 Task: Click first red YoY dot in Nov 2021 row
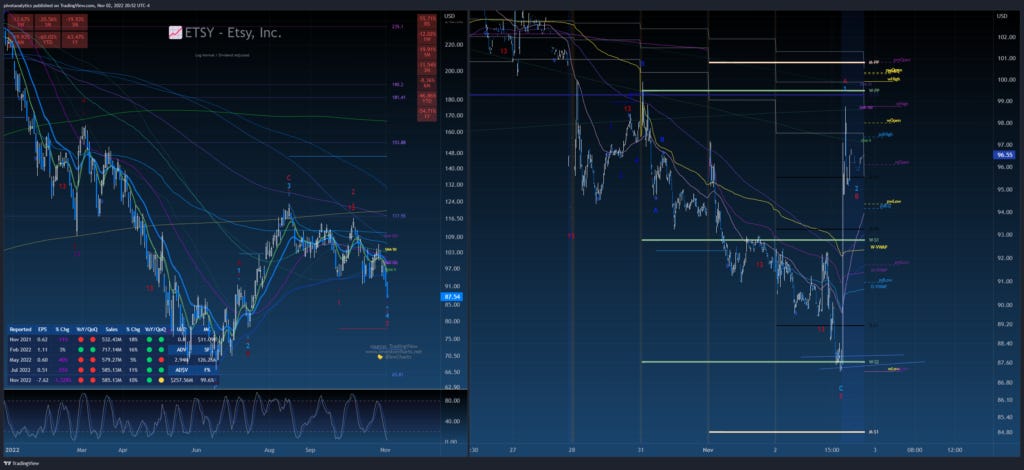pos(81,339)
